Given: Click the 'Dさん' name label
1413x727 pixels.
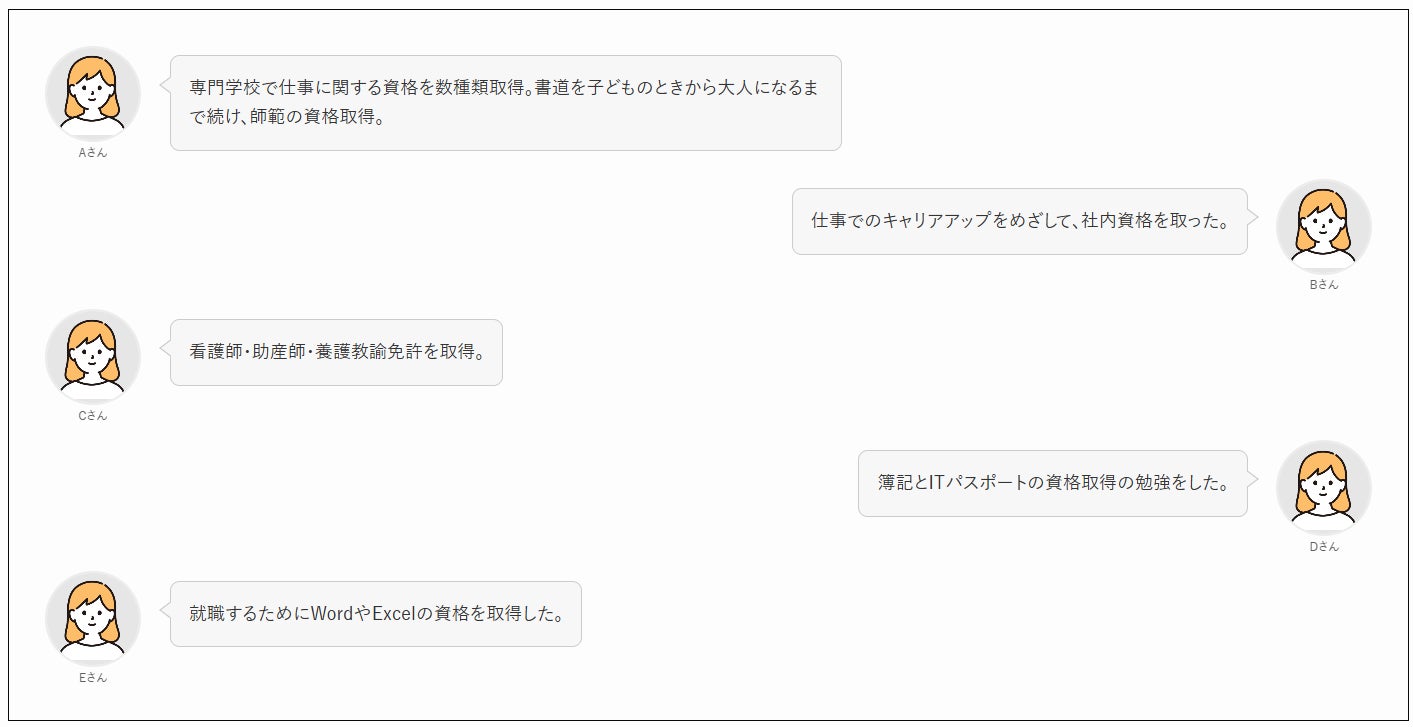Looking at the screenshot, I should click(1323, 547).
